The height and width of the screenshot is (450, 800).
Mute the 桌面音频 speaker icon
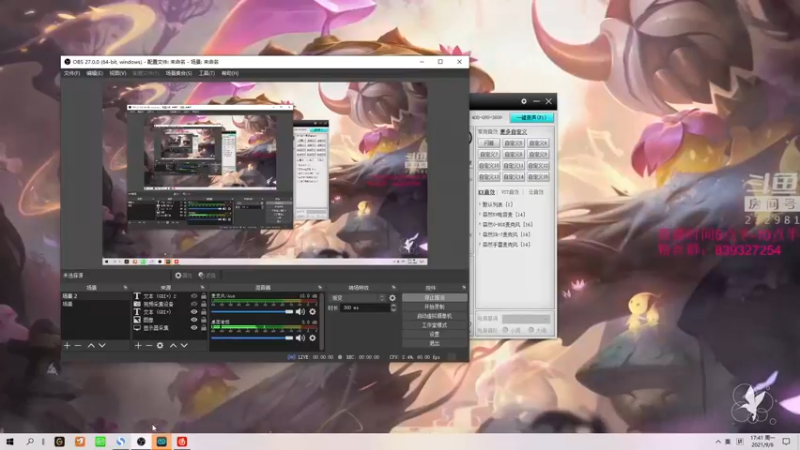(300, 338)
